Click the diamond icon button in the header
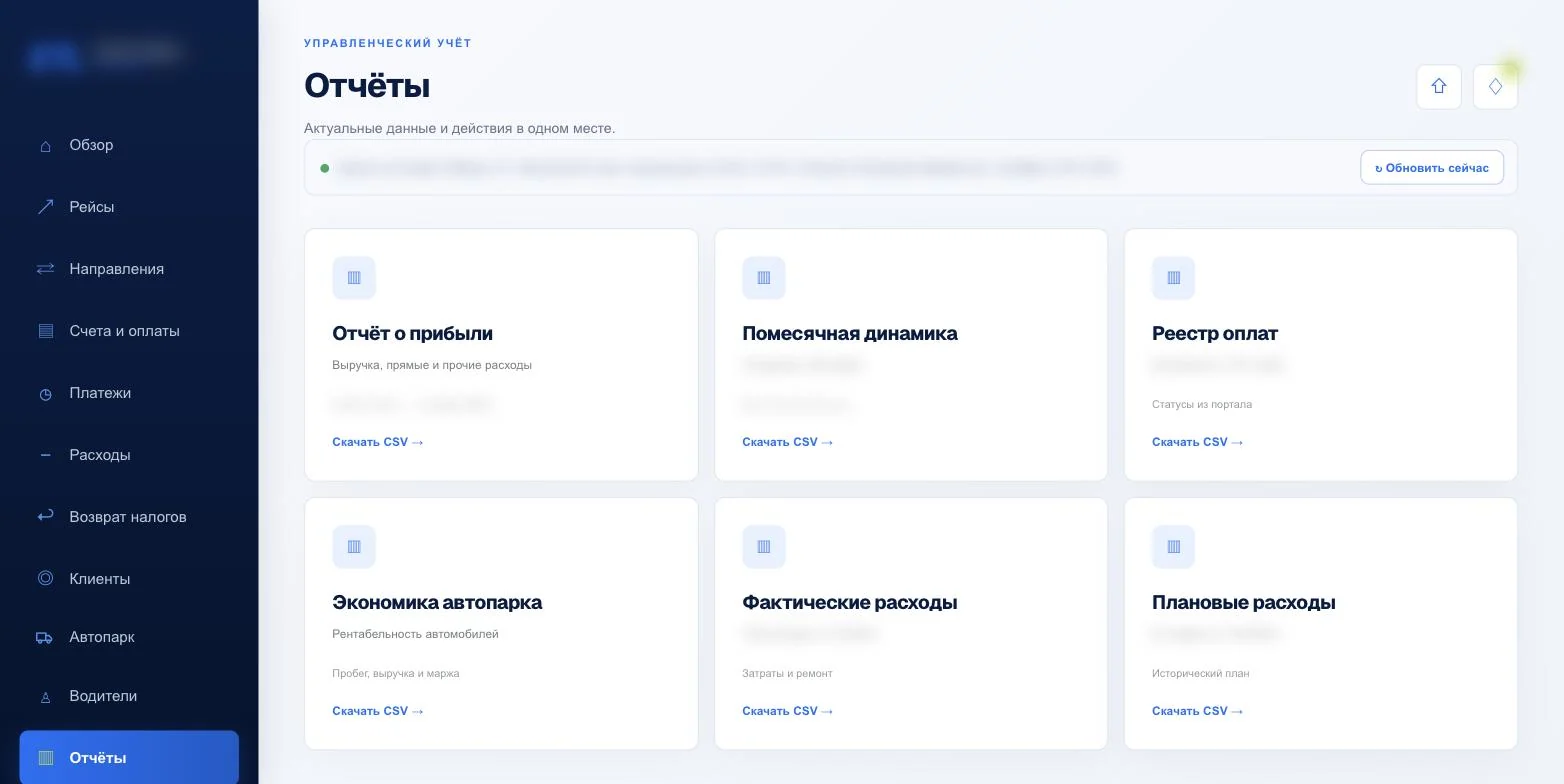Viewport: 1564px width, 784px height. point(1495,87)
